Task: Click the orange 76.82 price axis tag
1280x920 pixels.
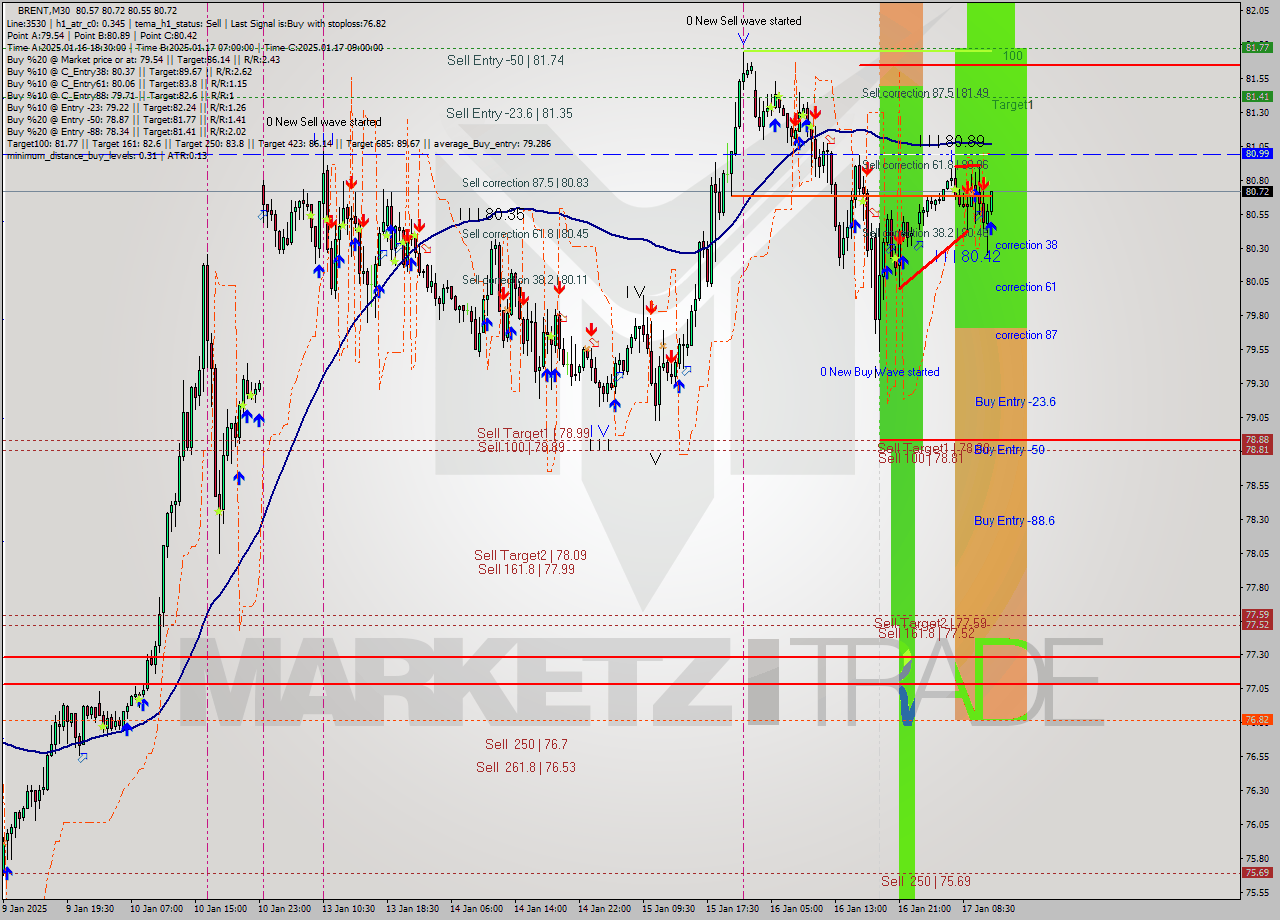Action: [x=1257, y=719]
